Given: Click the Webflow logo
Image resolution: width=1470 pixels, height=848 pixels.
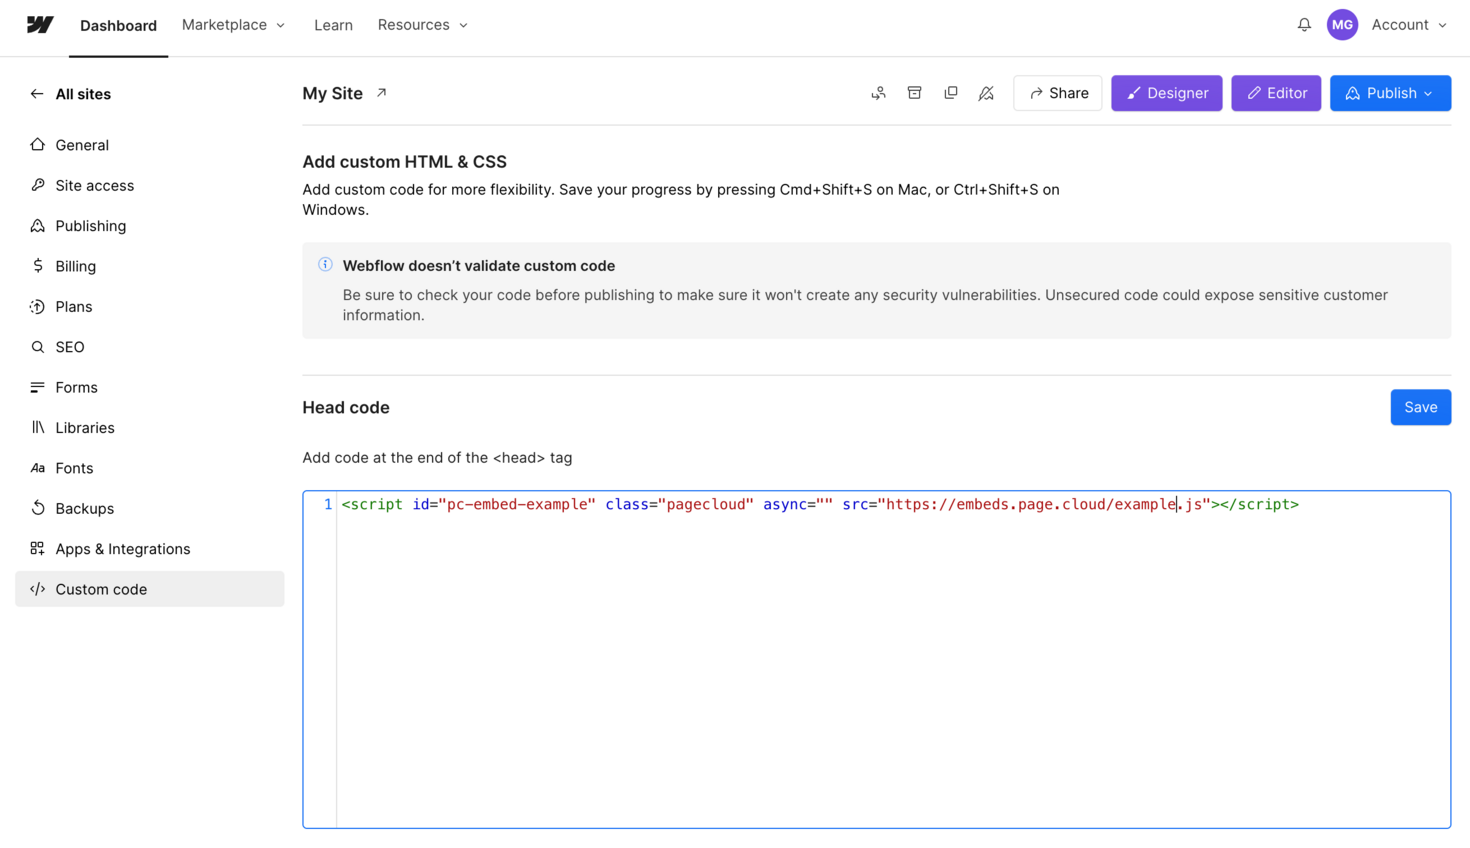Looking at the screenshot, I should click(38, 24).
